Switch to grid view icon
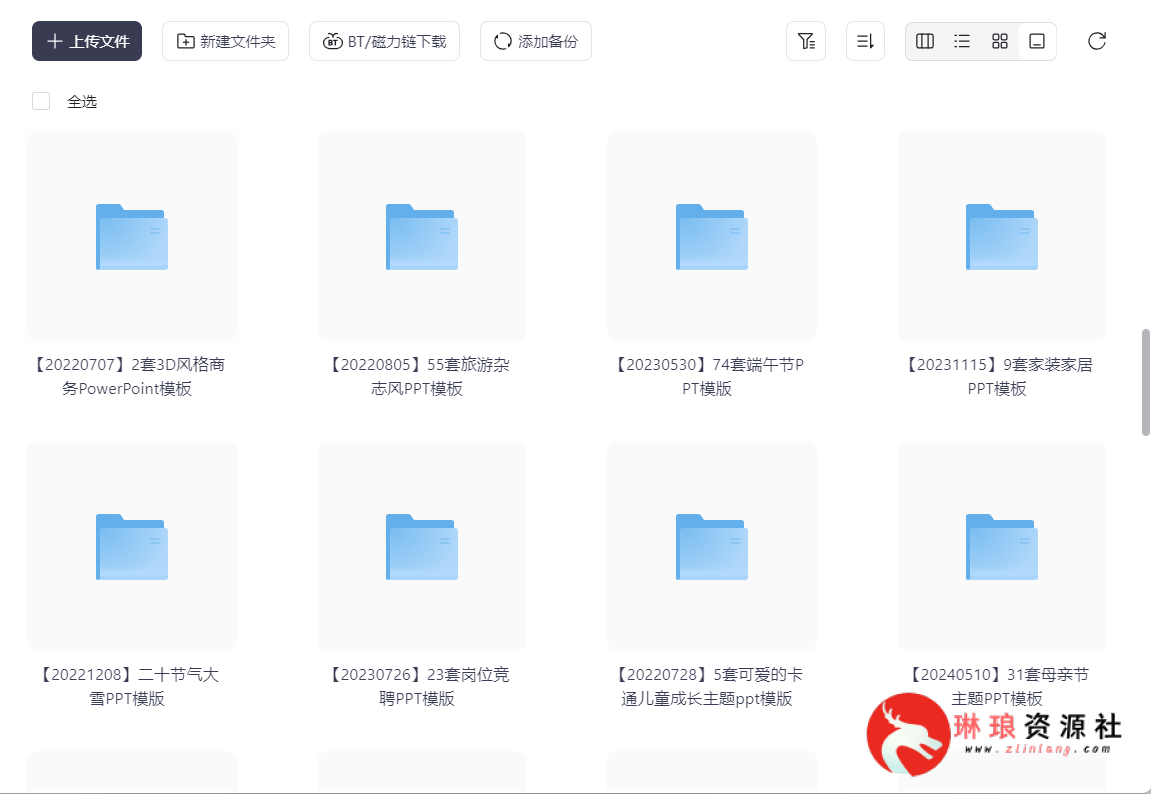This screenshot has height=794, width=1151. pos(1000,41)
